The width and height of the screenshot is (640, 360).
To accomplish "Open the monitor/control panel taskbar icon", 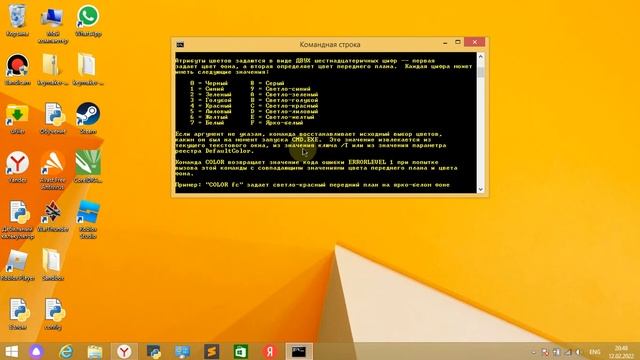I will tap(182, 351).
